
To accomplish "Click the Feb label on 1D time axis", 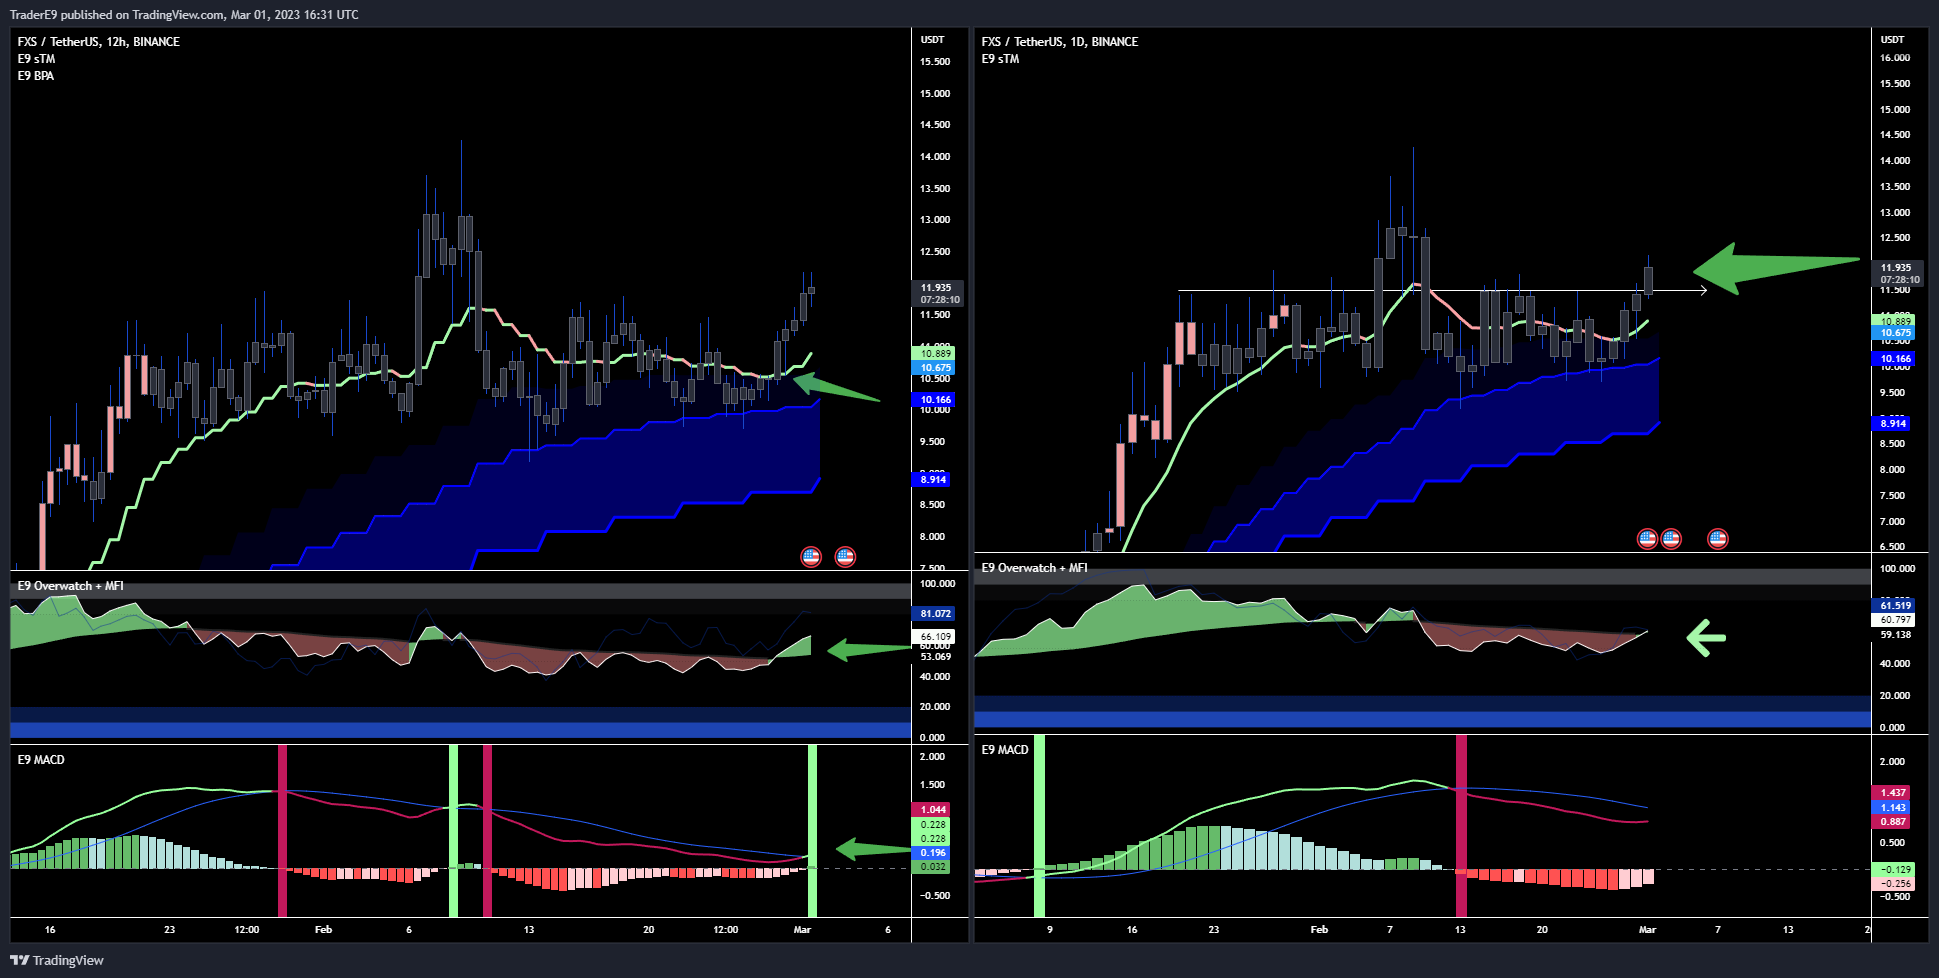I will (1319, 930).
